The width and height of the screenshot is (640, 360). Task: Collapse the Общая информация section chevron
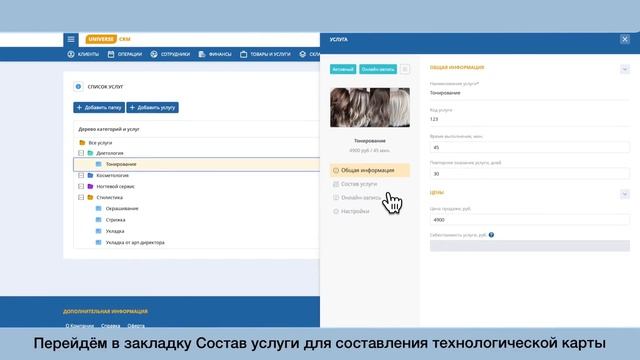624,69
